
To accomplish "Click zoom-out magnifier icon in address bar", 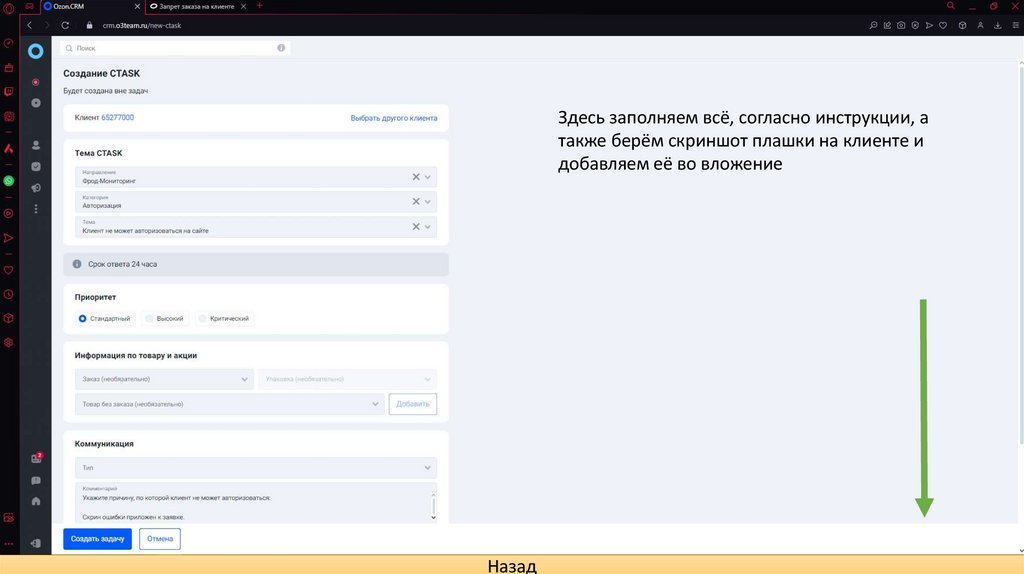I will 873,25.
